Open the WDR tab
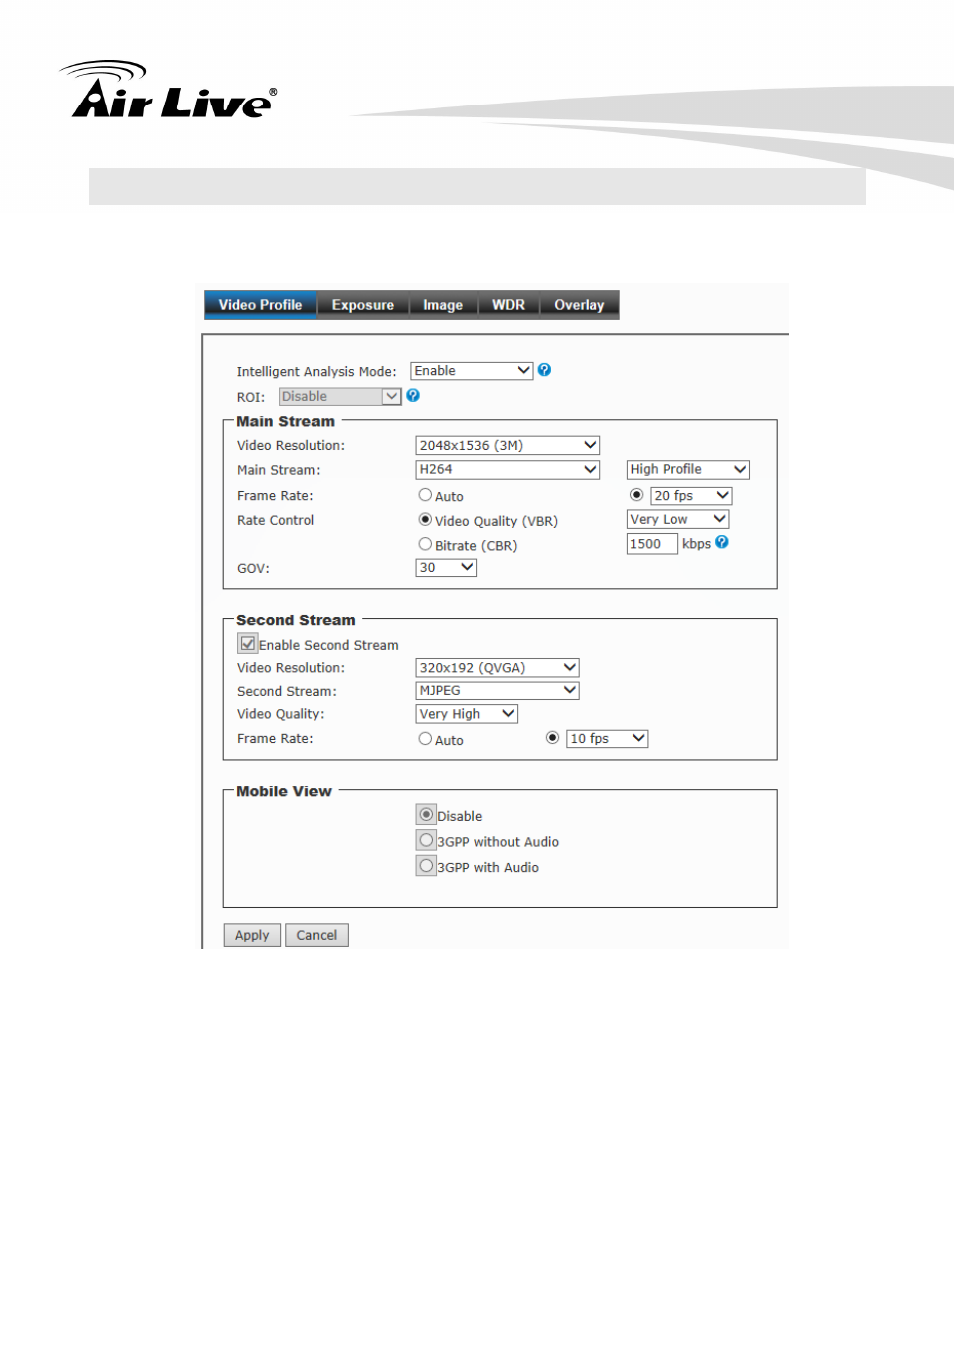The width and height of the screenshot is (954, 1350). (508, 305)
